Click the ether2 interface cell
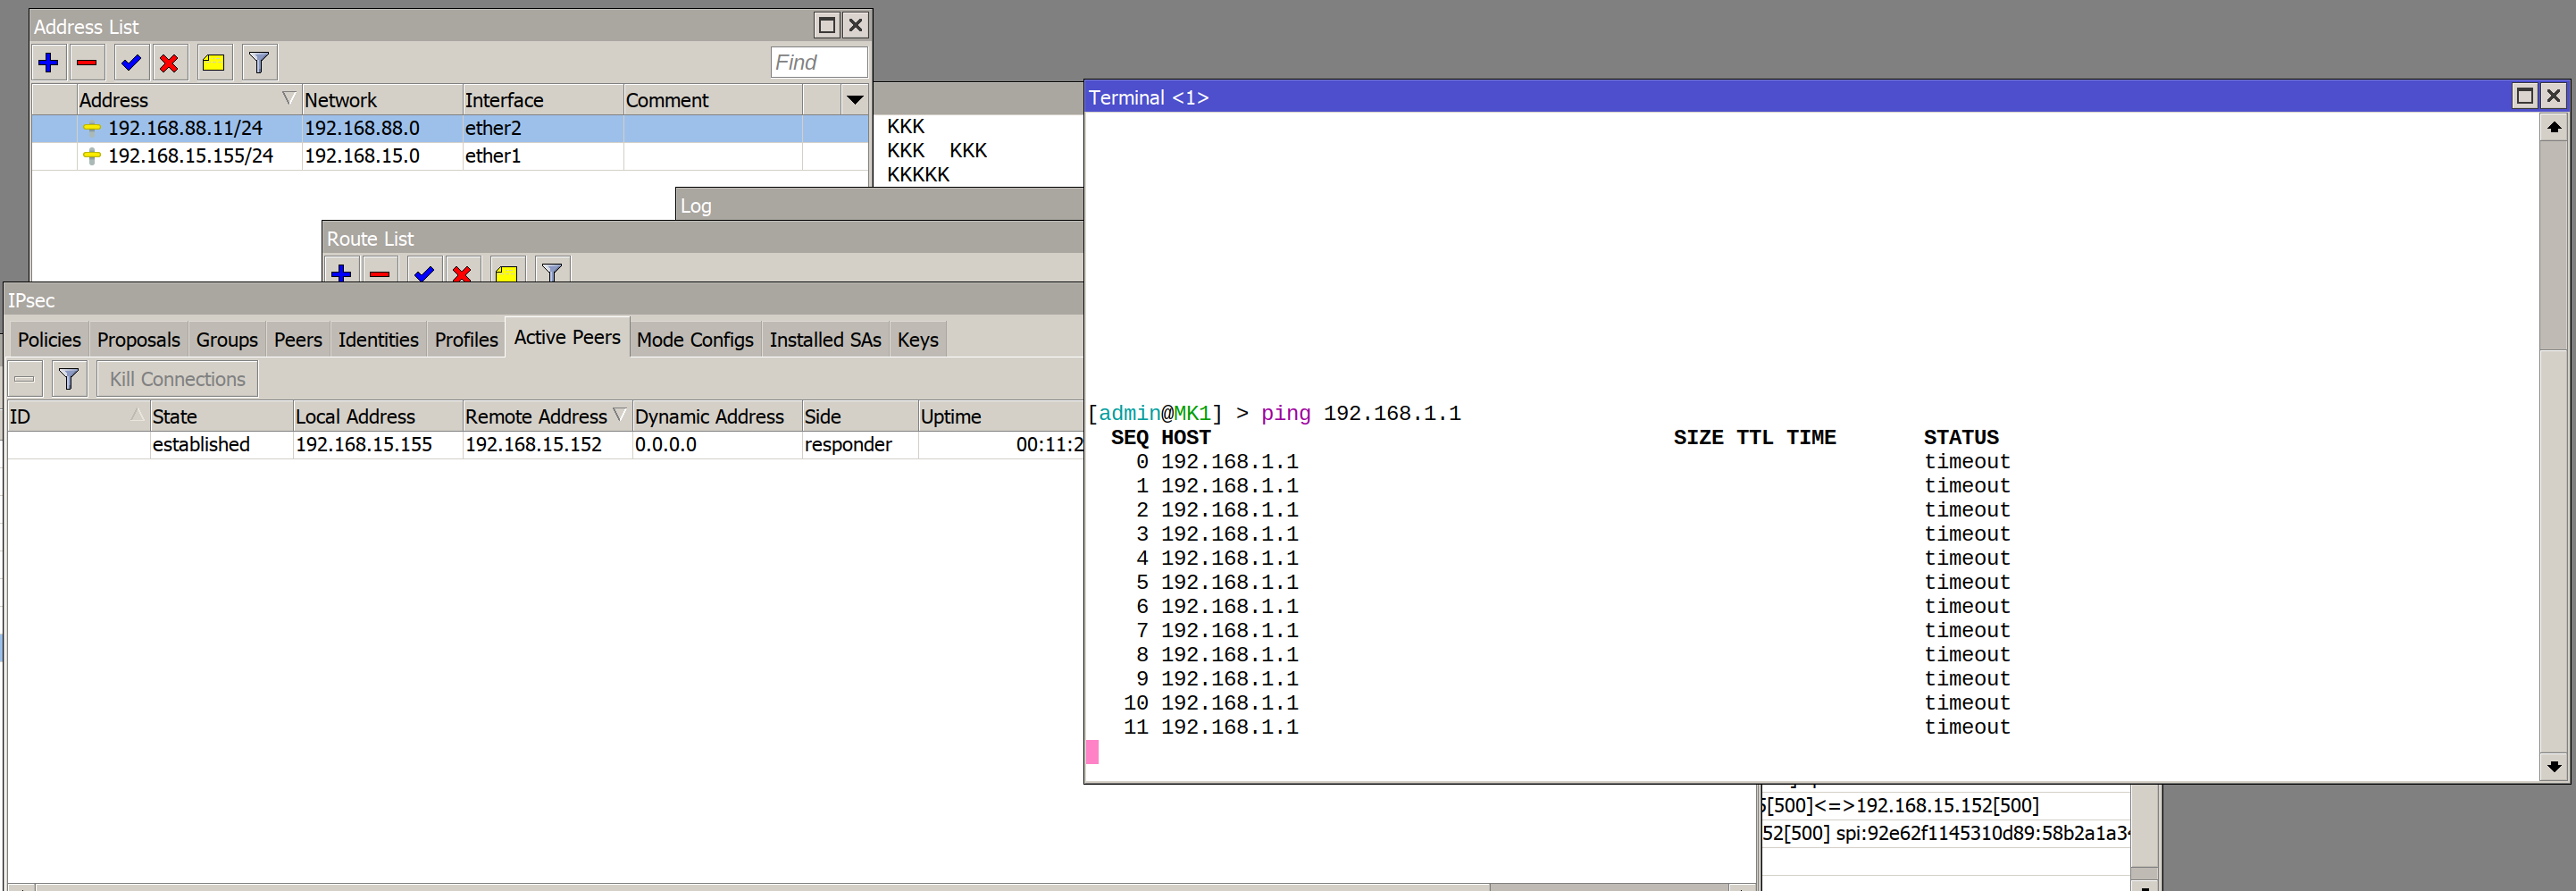The width and height of the screenshot is (2576, 891). click(542, 128)
